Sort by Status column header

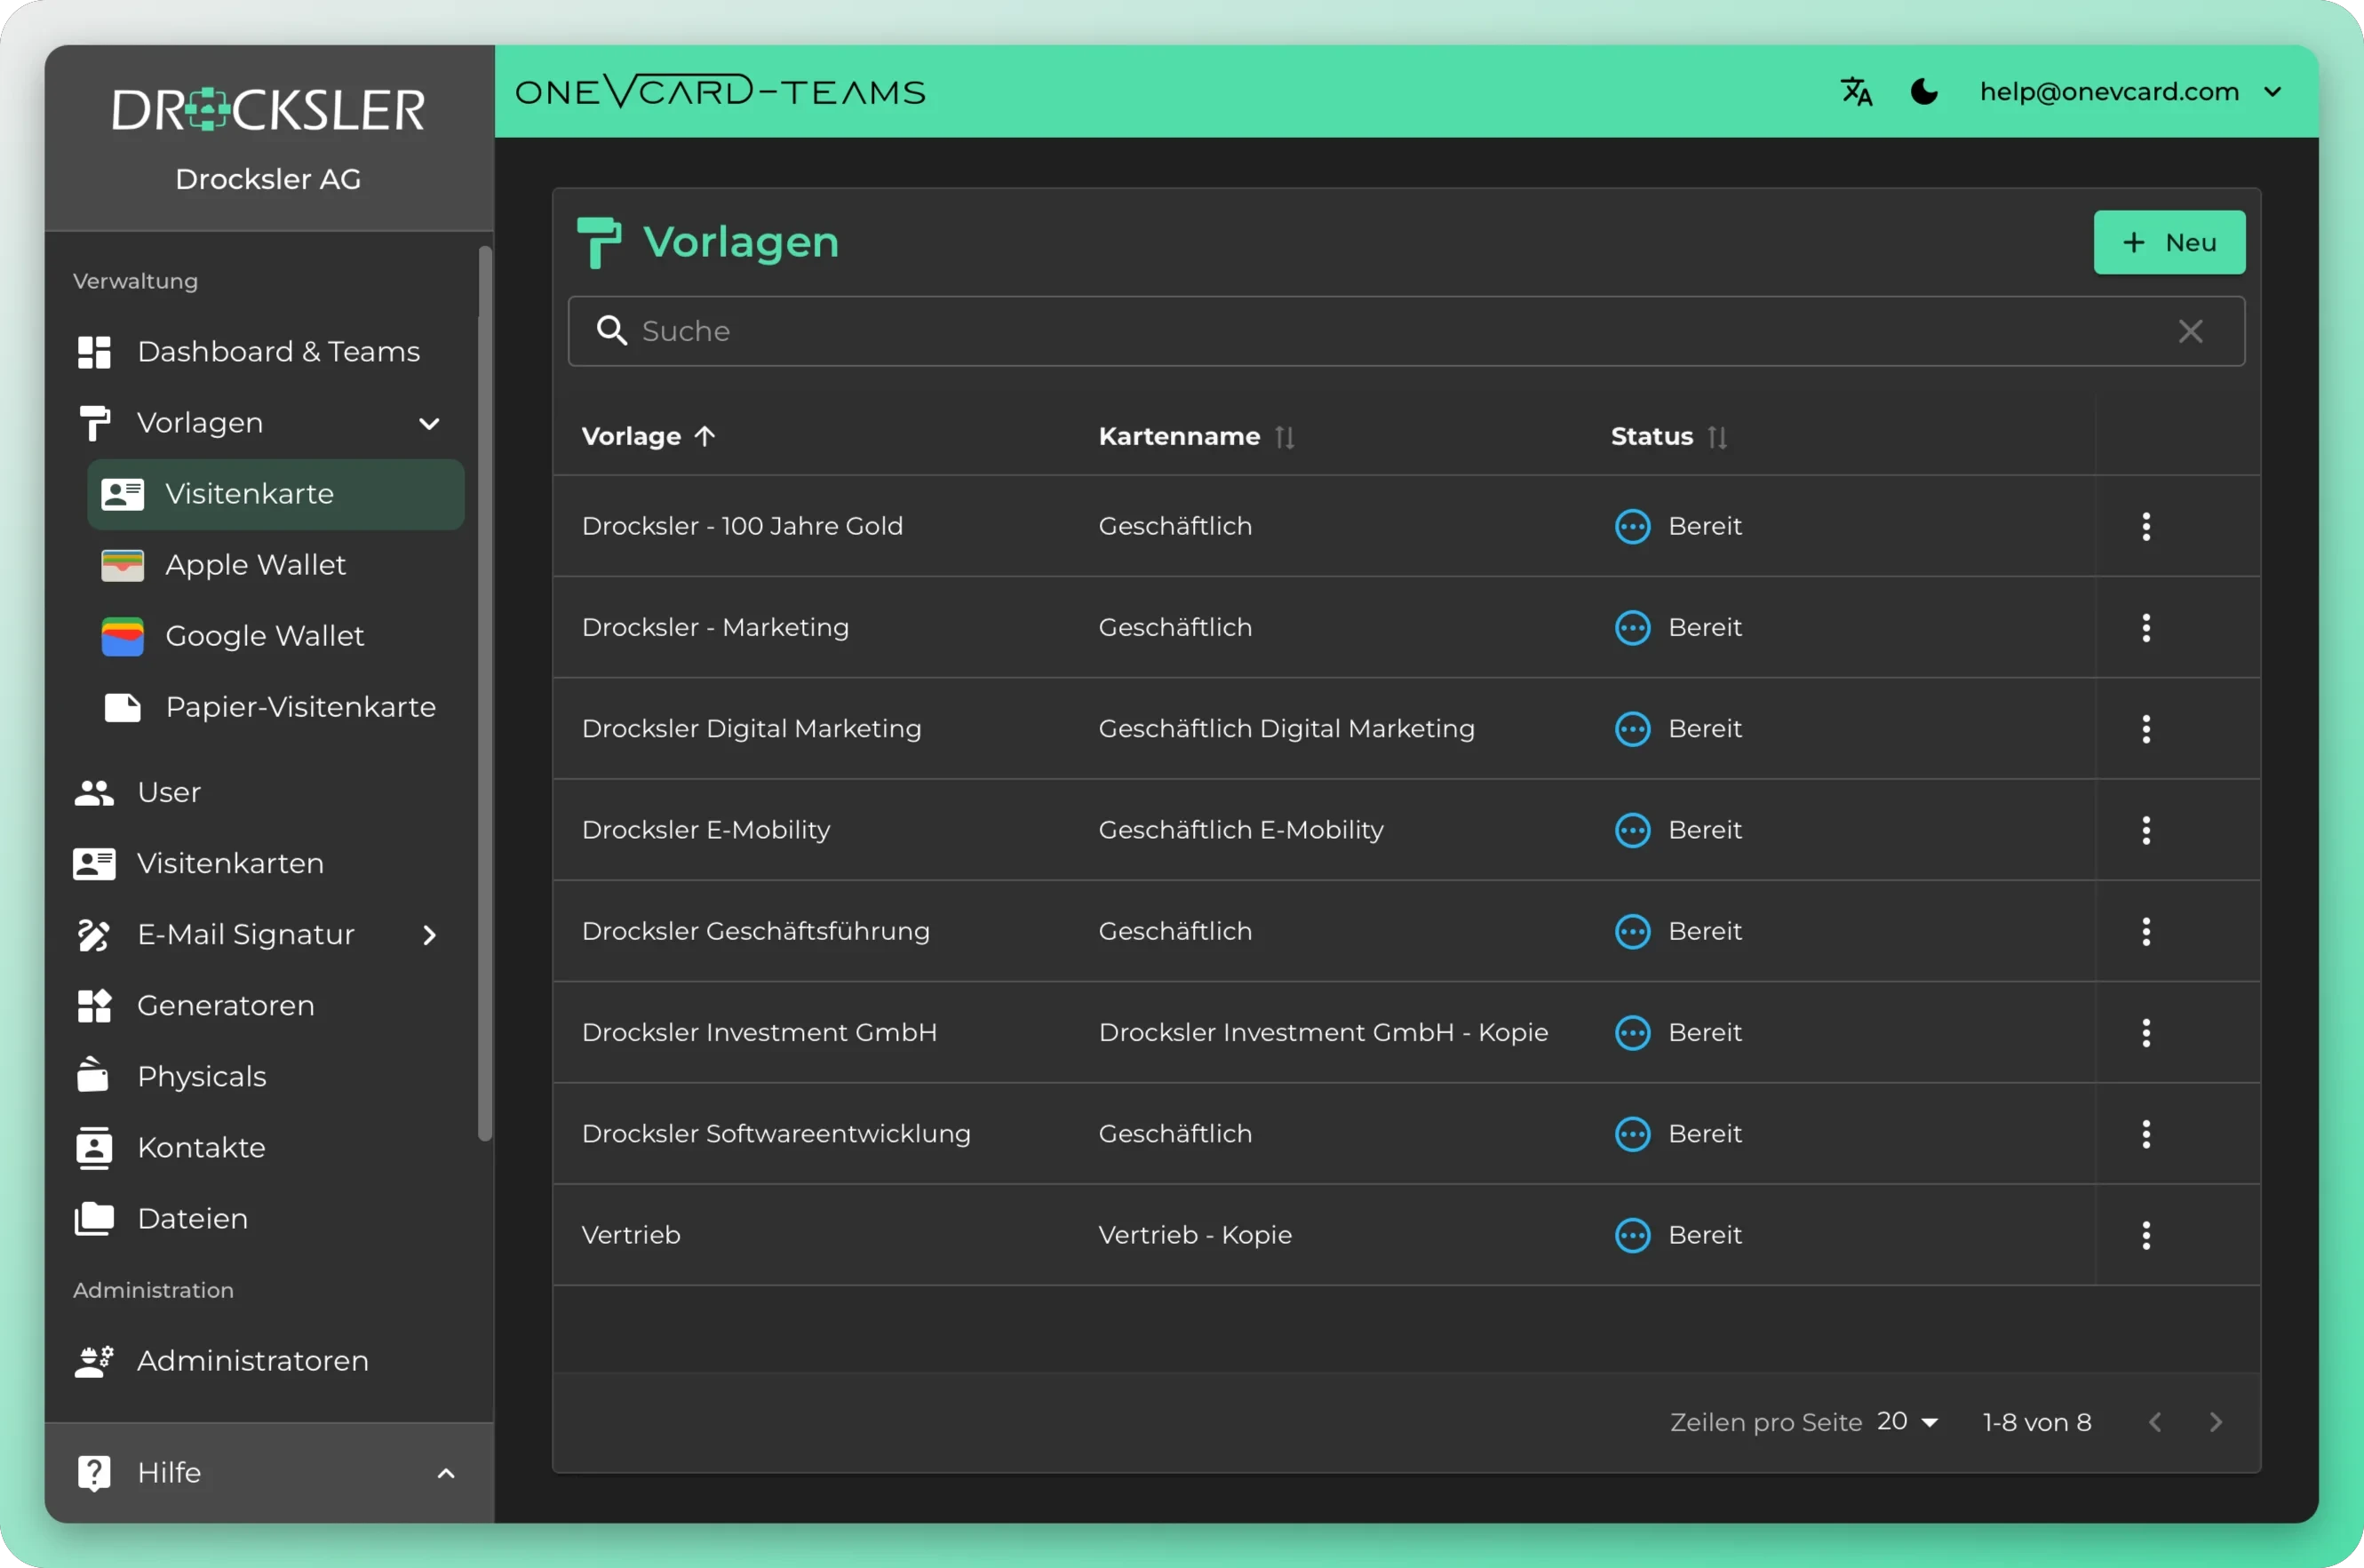[1668, 436]
